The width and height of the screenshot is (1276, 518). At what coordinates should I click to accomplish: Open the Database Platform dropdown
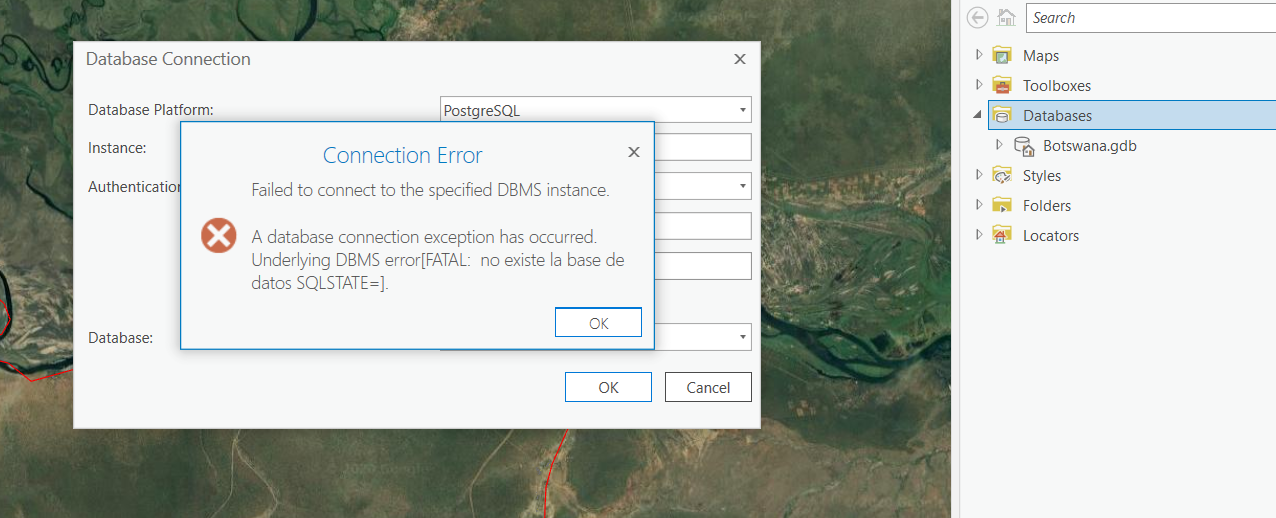743,110
